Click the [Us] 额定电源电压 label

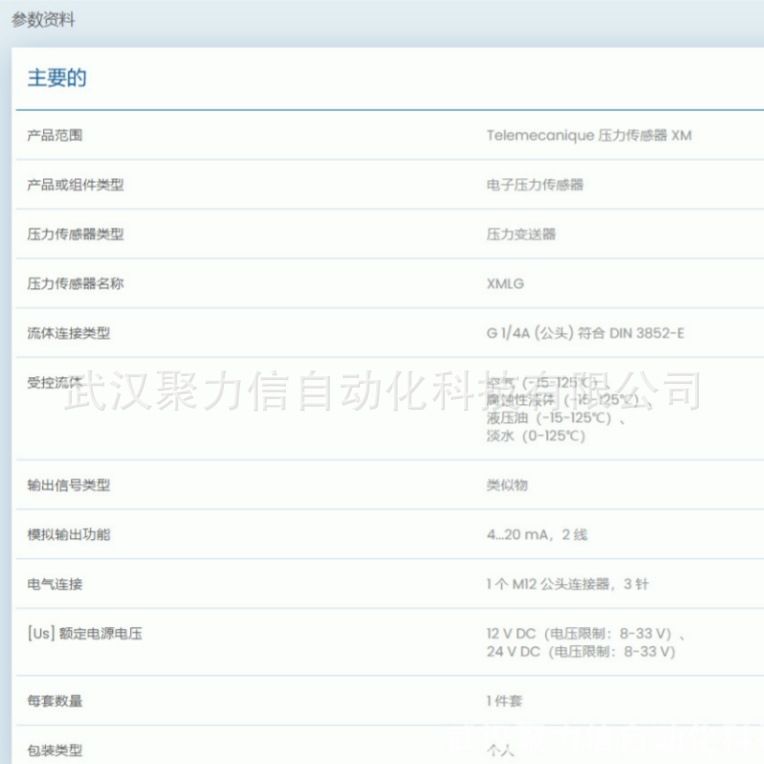tap(84, 633)
